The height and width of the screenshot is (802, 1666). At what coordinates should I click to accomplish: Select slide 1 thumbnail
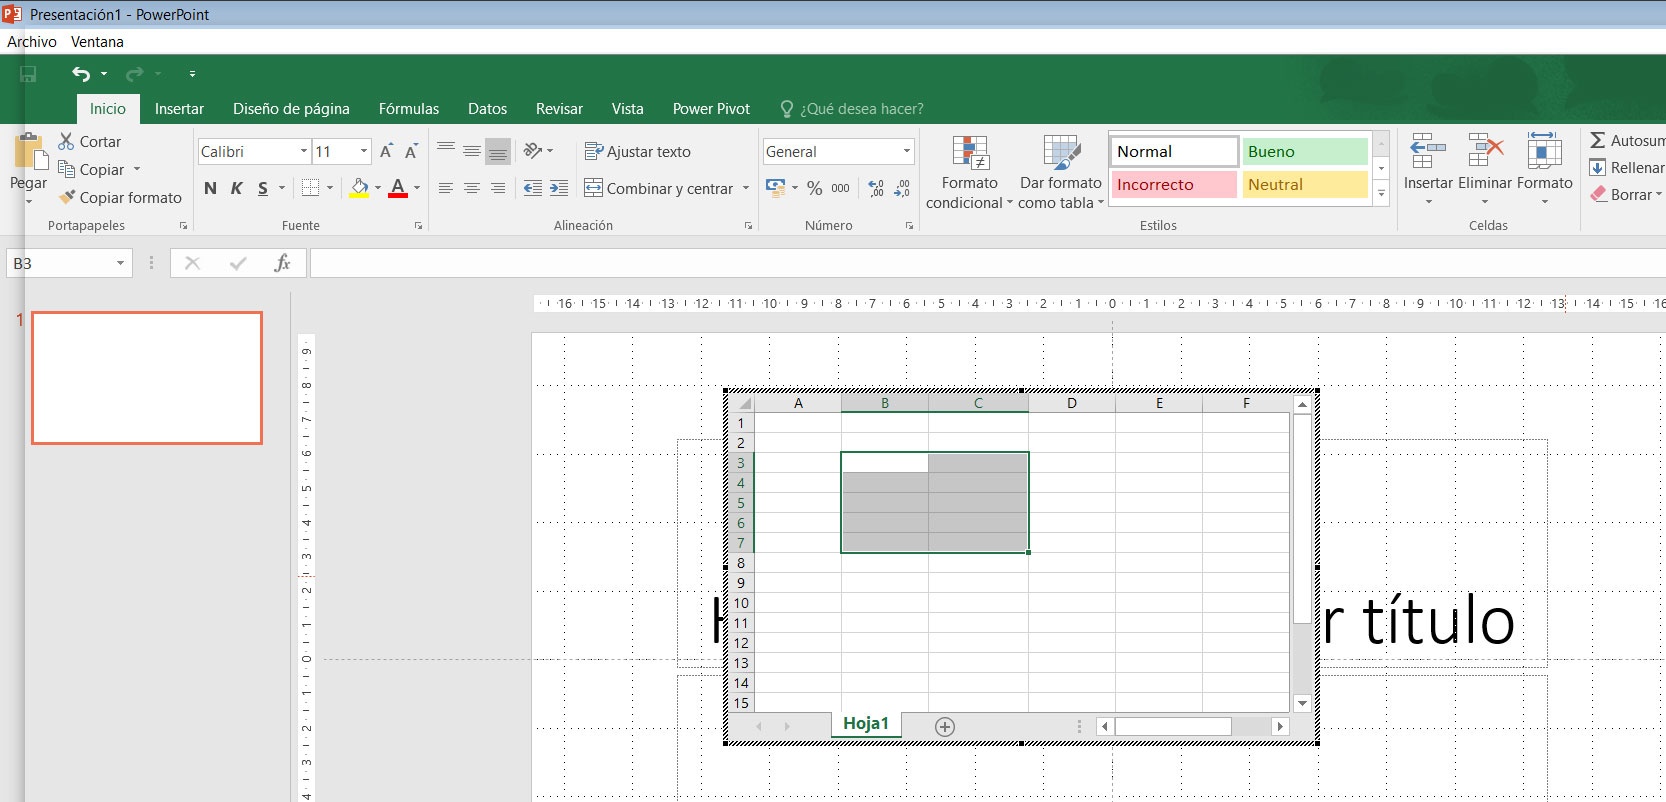pos(147,377)
